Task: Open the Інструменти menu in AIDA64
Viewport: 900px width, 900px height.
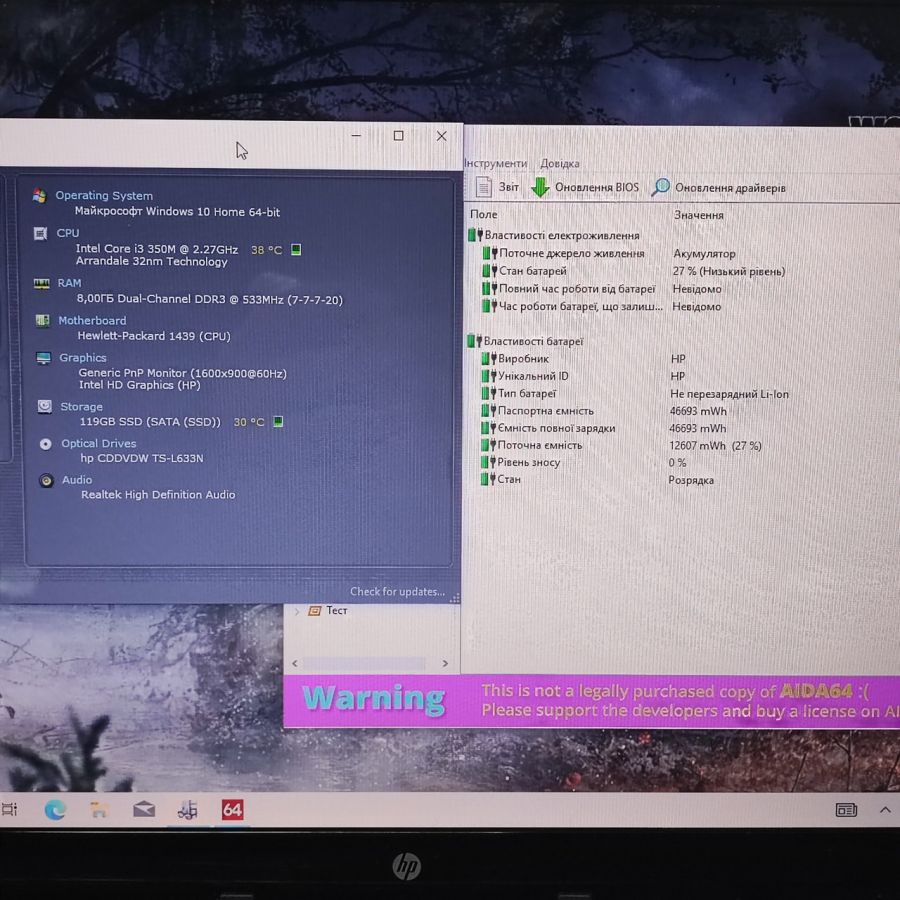Action: pos(495,163)
